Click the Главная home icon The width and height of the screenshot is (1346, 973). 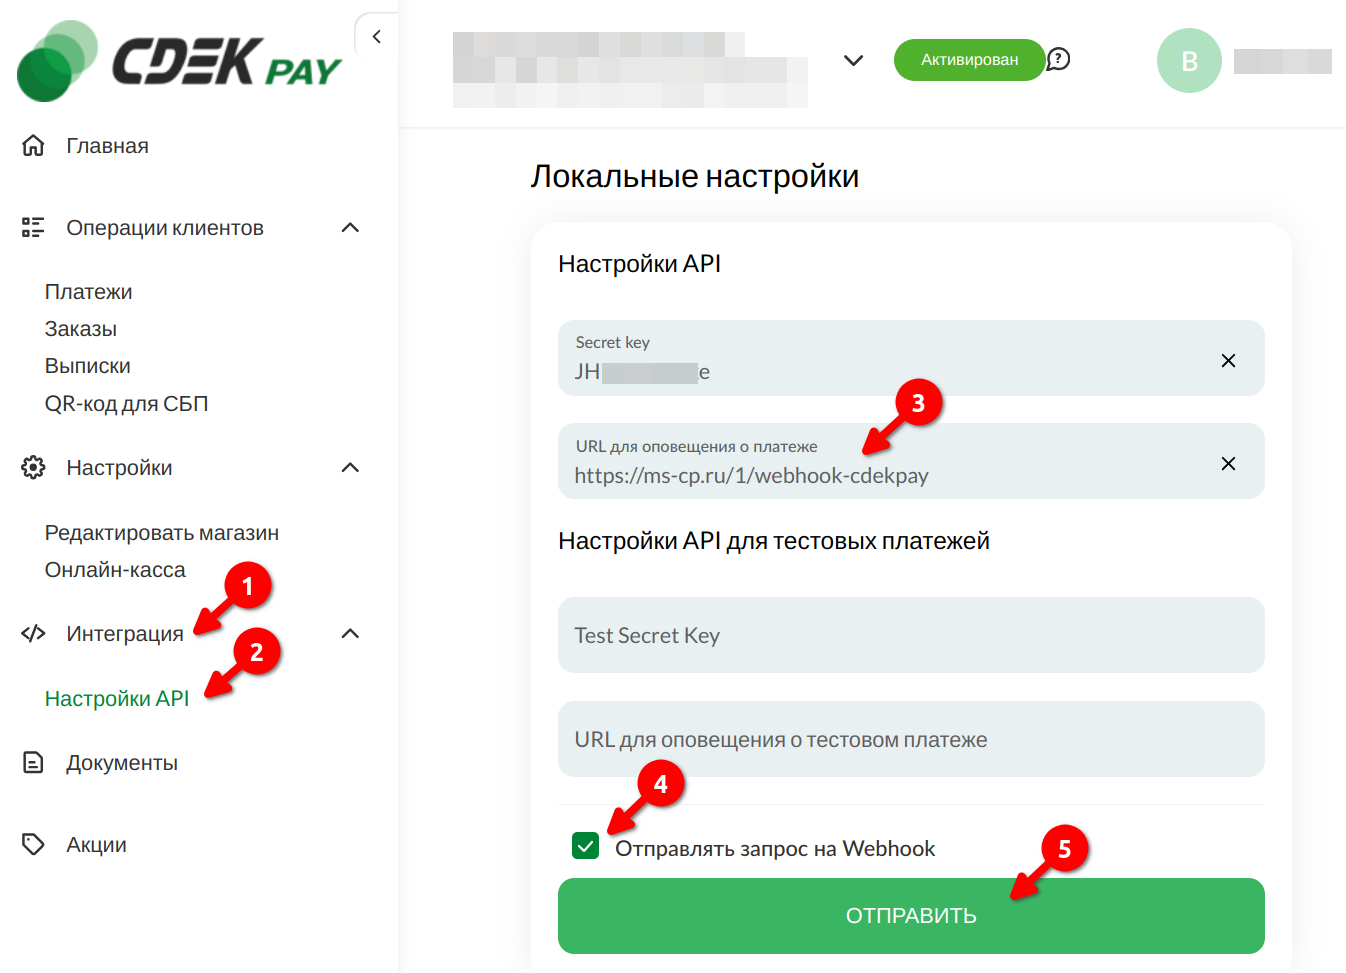[33, 146]
